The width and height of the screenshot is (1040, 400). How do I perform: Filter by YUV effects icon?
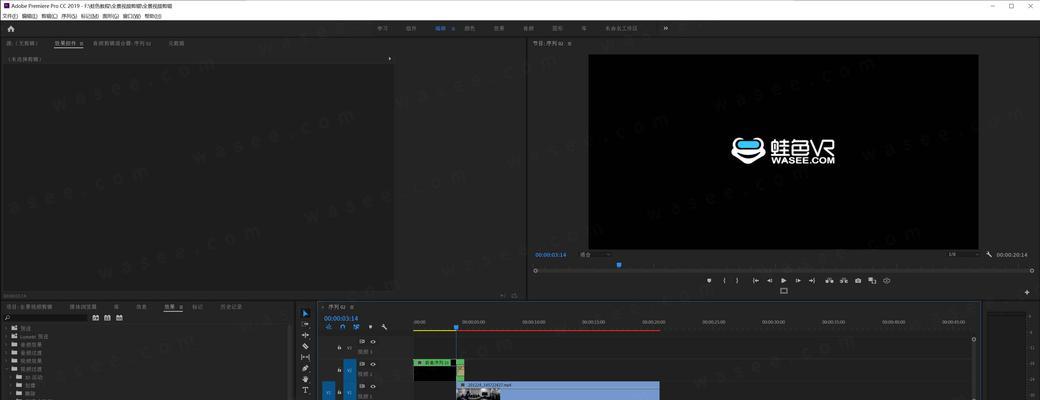(119, 318)
